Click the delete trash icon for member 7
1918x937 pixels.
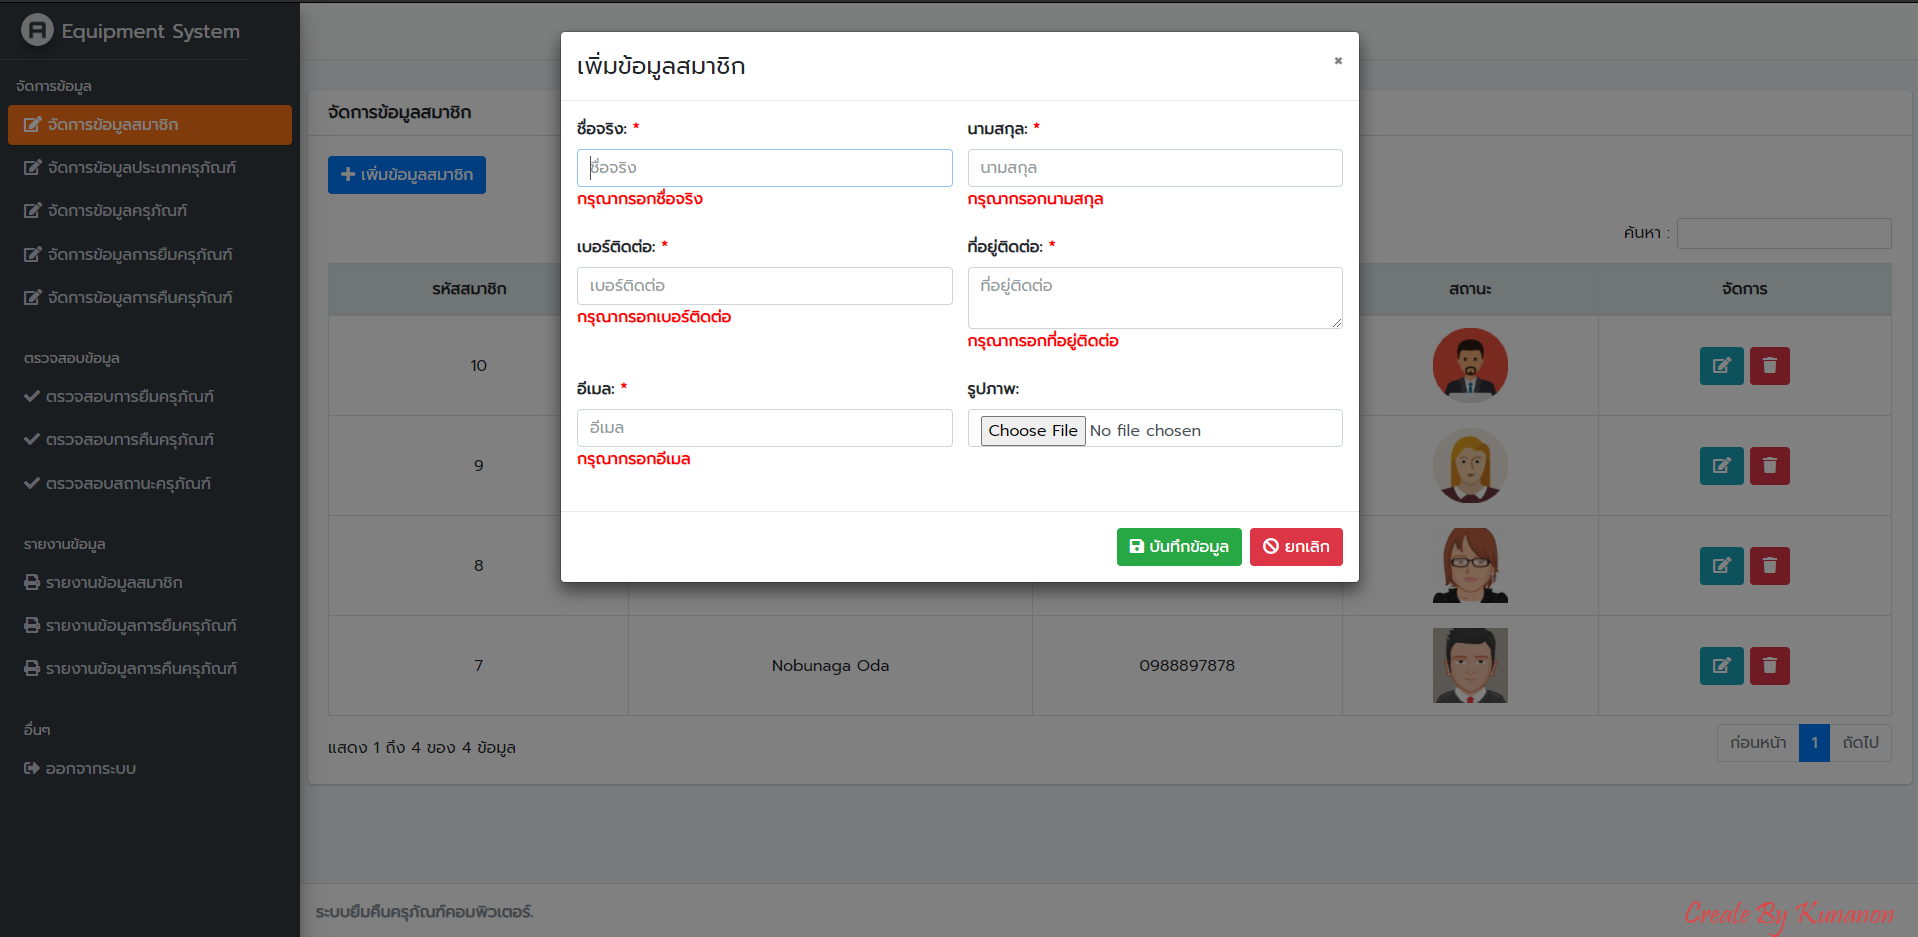coord(1769,666)
